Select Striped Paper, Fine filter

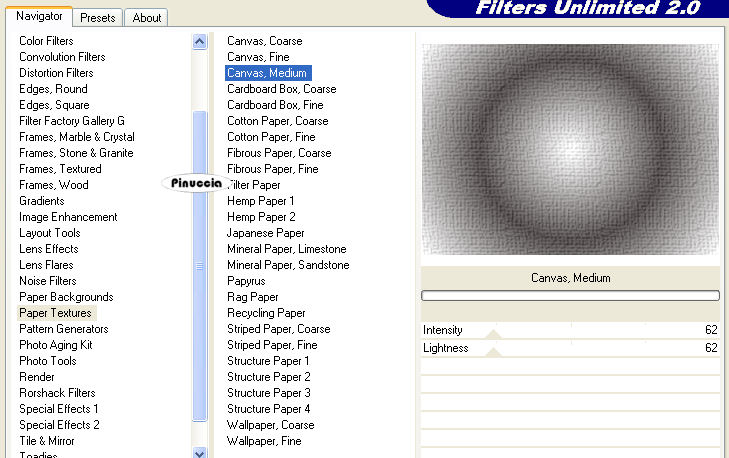click(x=272, y=345)
